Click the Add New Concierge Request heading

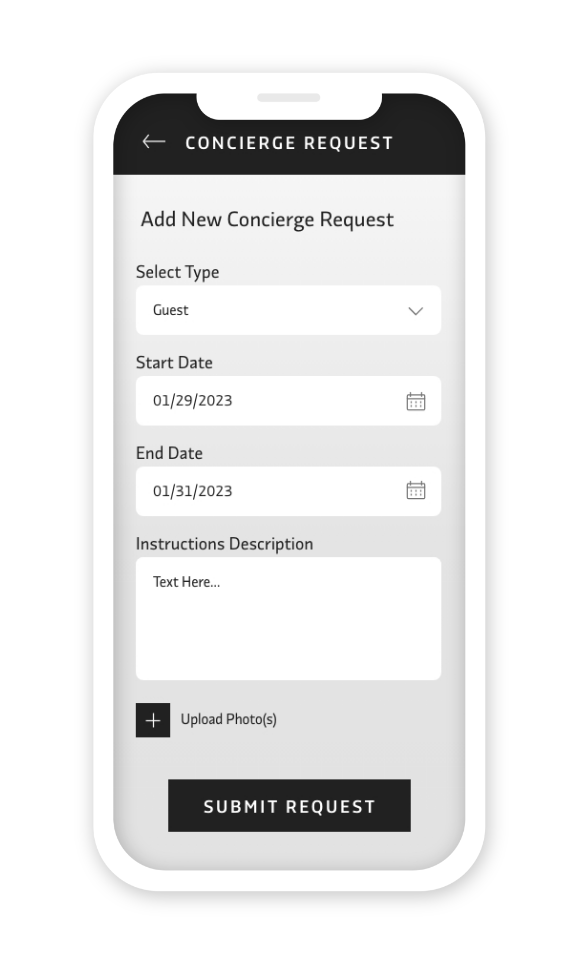(267, 220)
